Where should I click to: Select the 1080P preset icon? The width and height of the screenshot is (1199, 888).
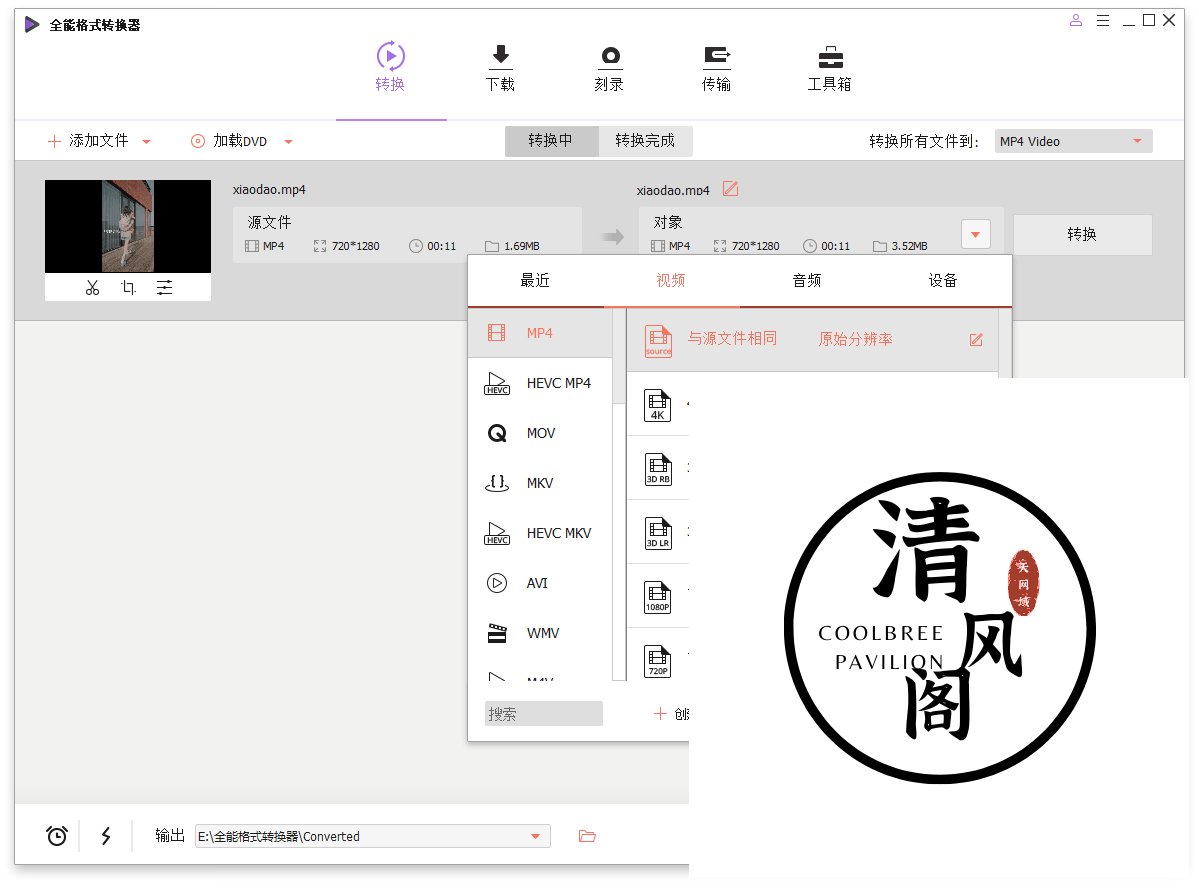click(658, 597)
